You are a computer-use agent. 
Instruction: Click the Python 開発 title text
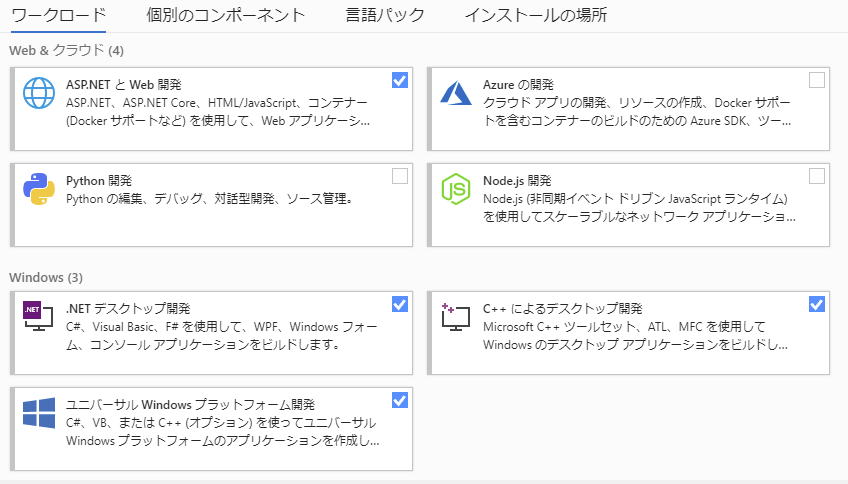click(x=99, y=181)
